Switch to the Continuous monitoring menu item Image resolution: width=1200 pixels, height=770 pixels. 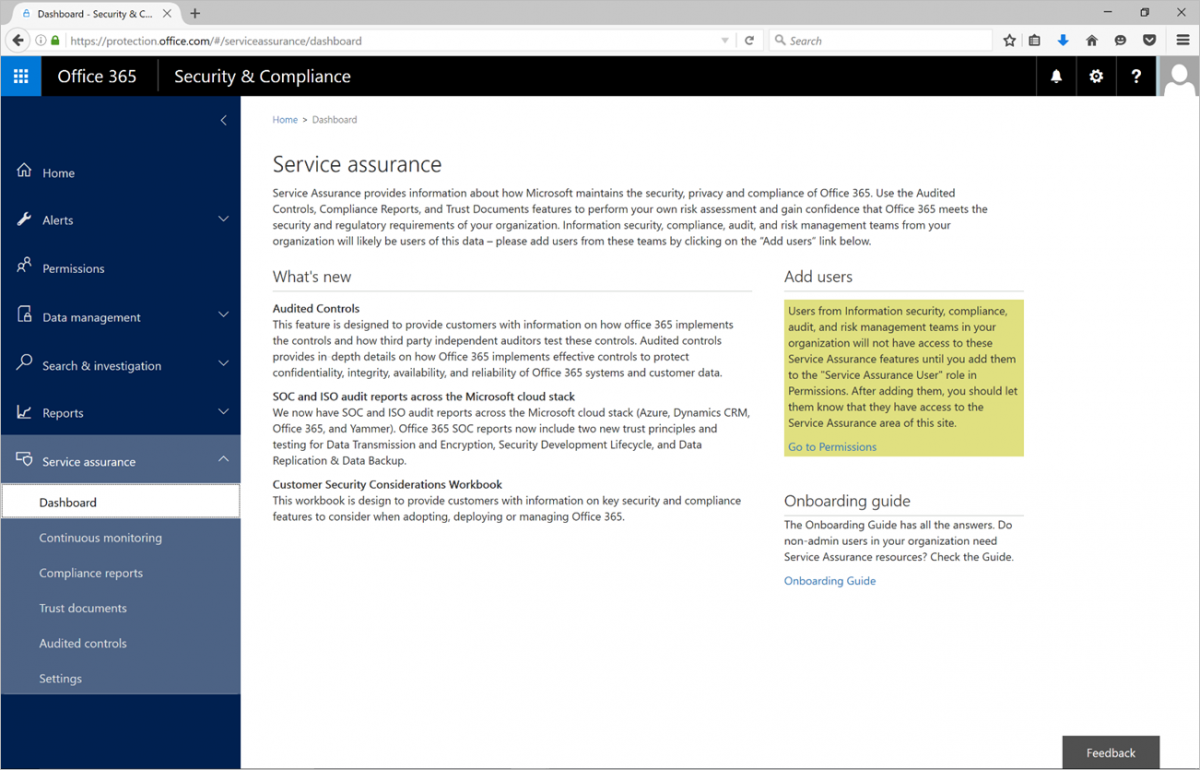[x=100, y=537]
